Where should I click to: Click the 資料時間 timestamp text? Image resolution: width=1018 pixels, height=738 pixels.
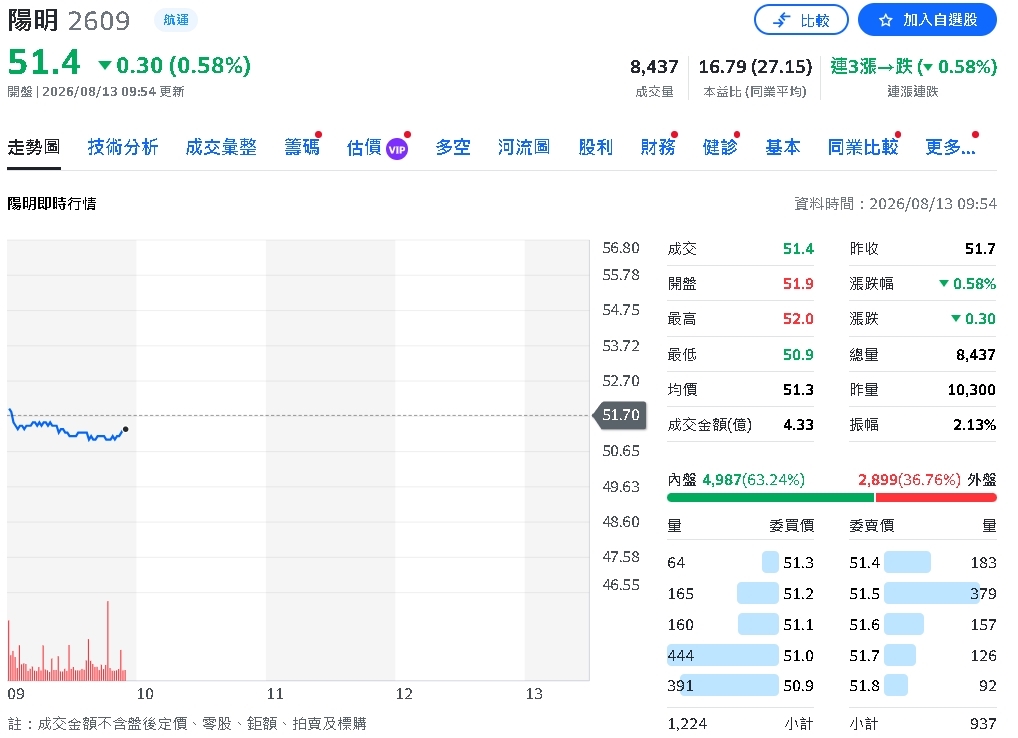point(895,204)
